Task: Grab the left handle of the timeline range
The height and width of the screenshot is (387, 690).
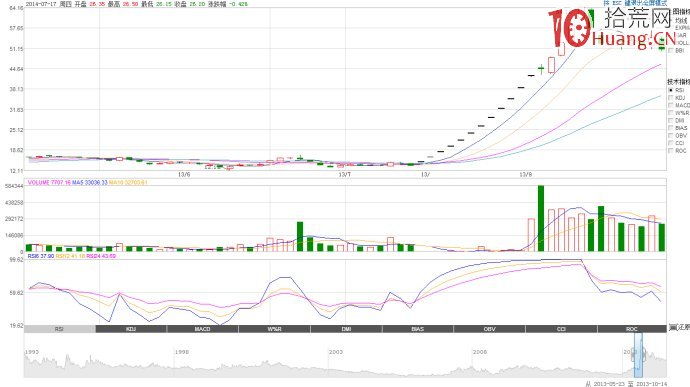Action: click(634, 354)
